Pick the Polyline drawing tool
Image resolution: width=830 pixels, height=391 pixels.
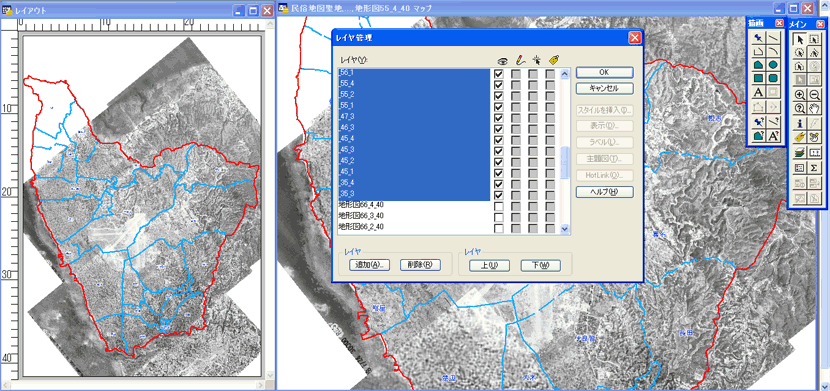coord(758,51)
